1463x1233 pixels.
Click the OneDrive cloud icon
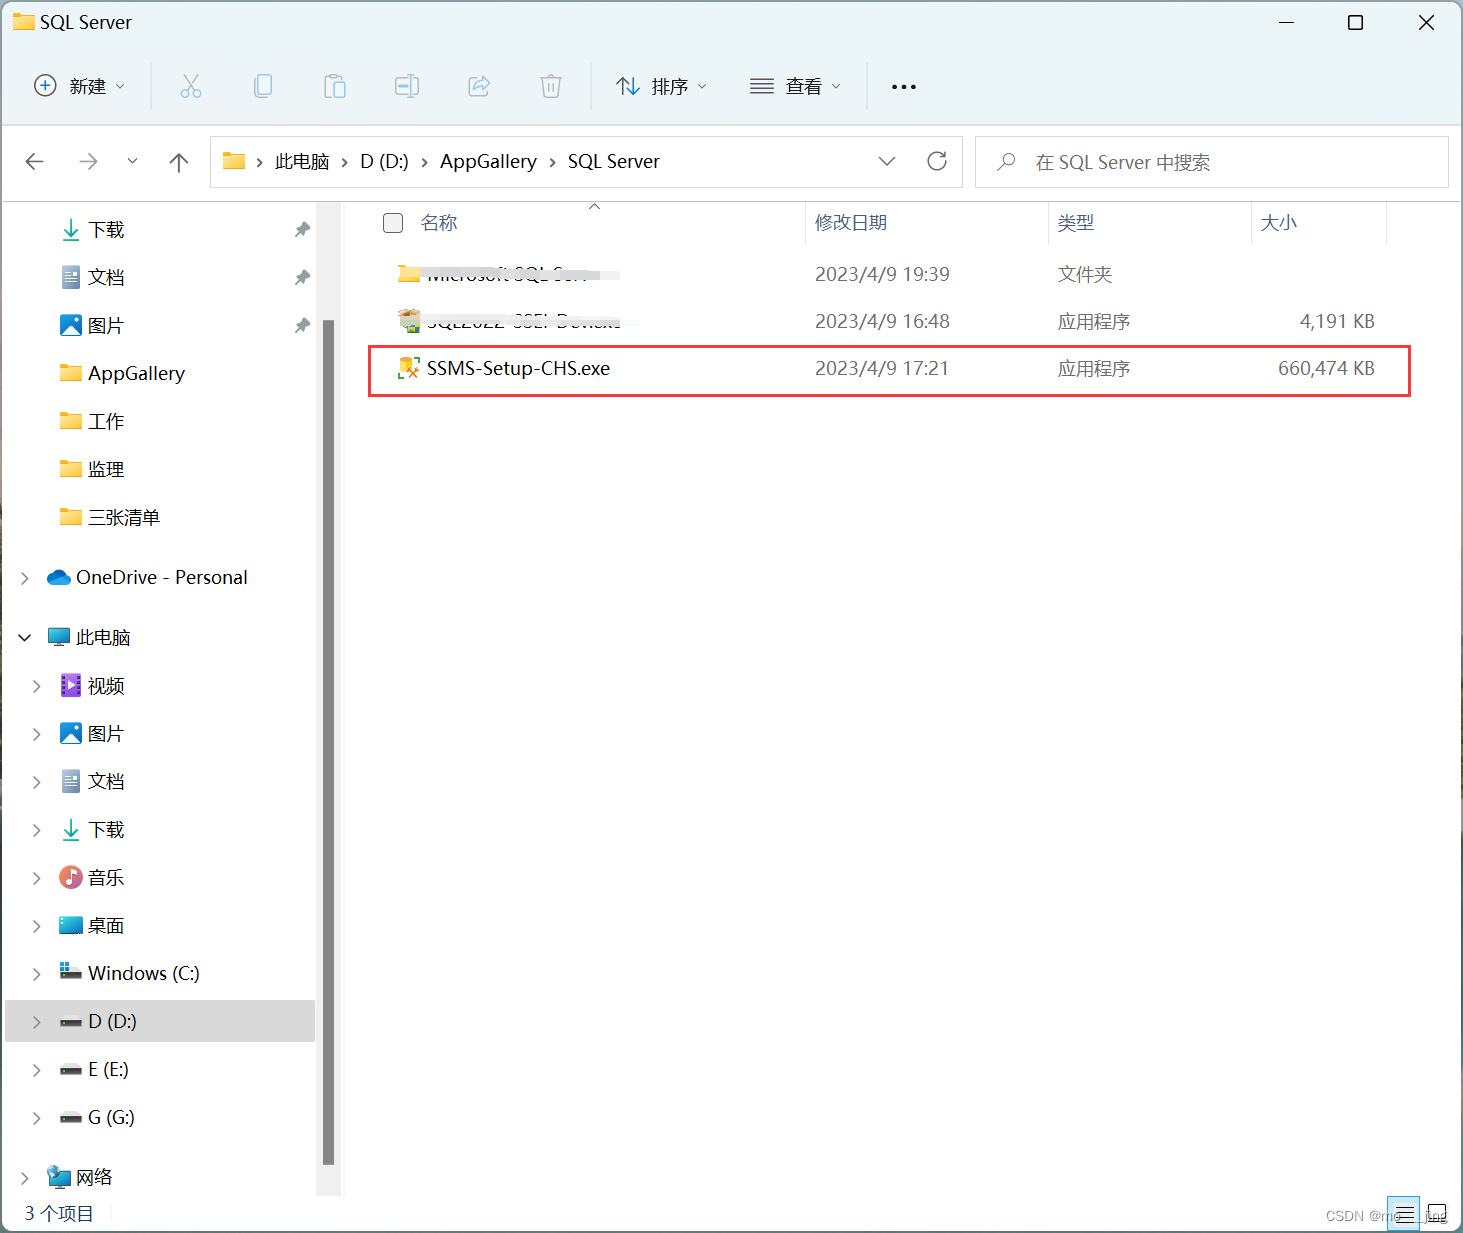point(59,578)
